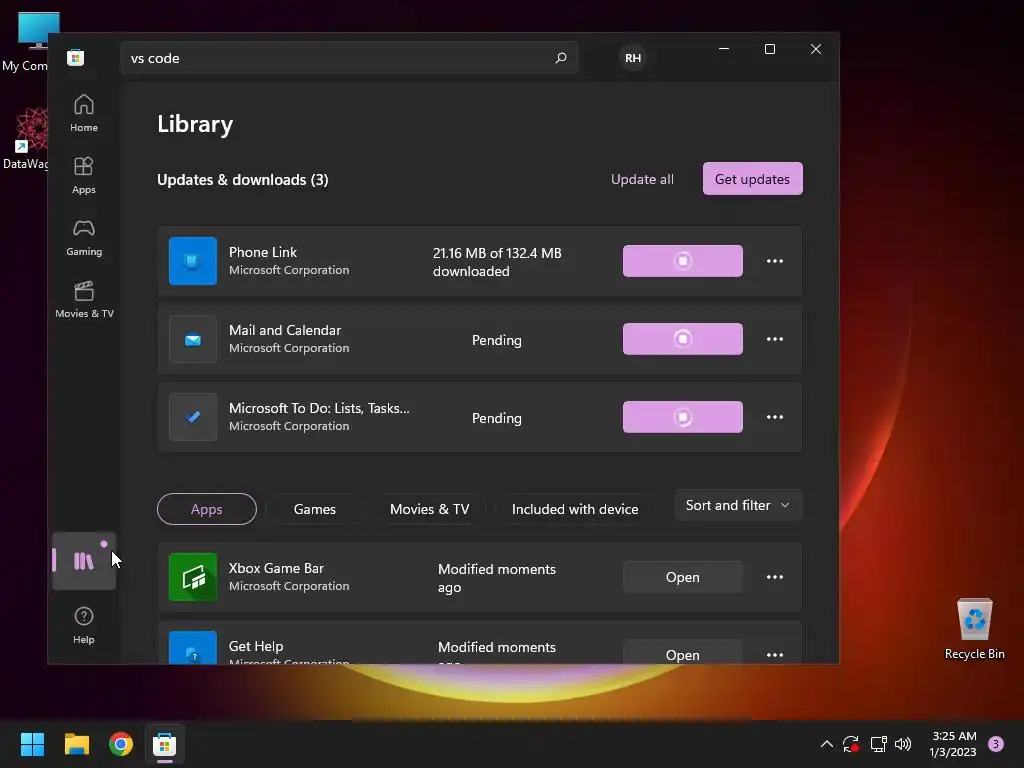The width and height of the screenshot is (1024, 768).
Task: Click the search magnifier icon
Action: 560,57
